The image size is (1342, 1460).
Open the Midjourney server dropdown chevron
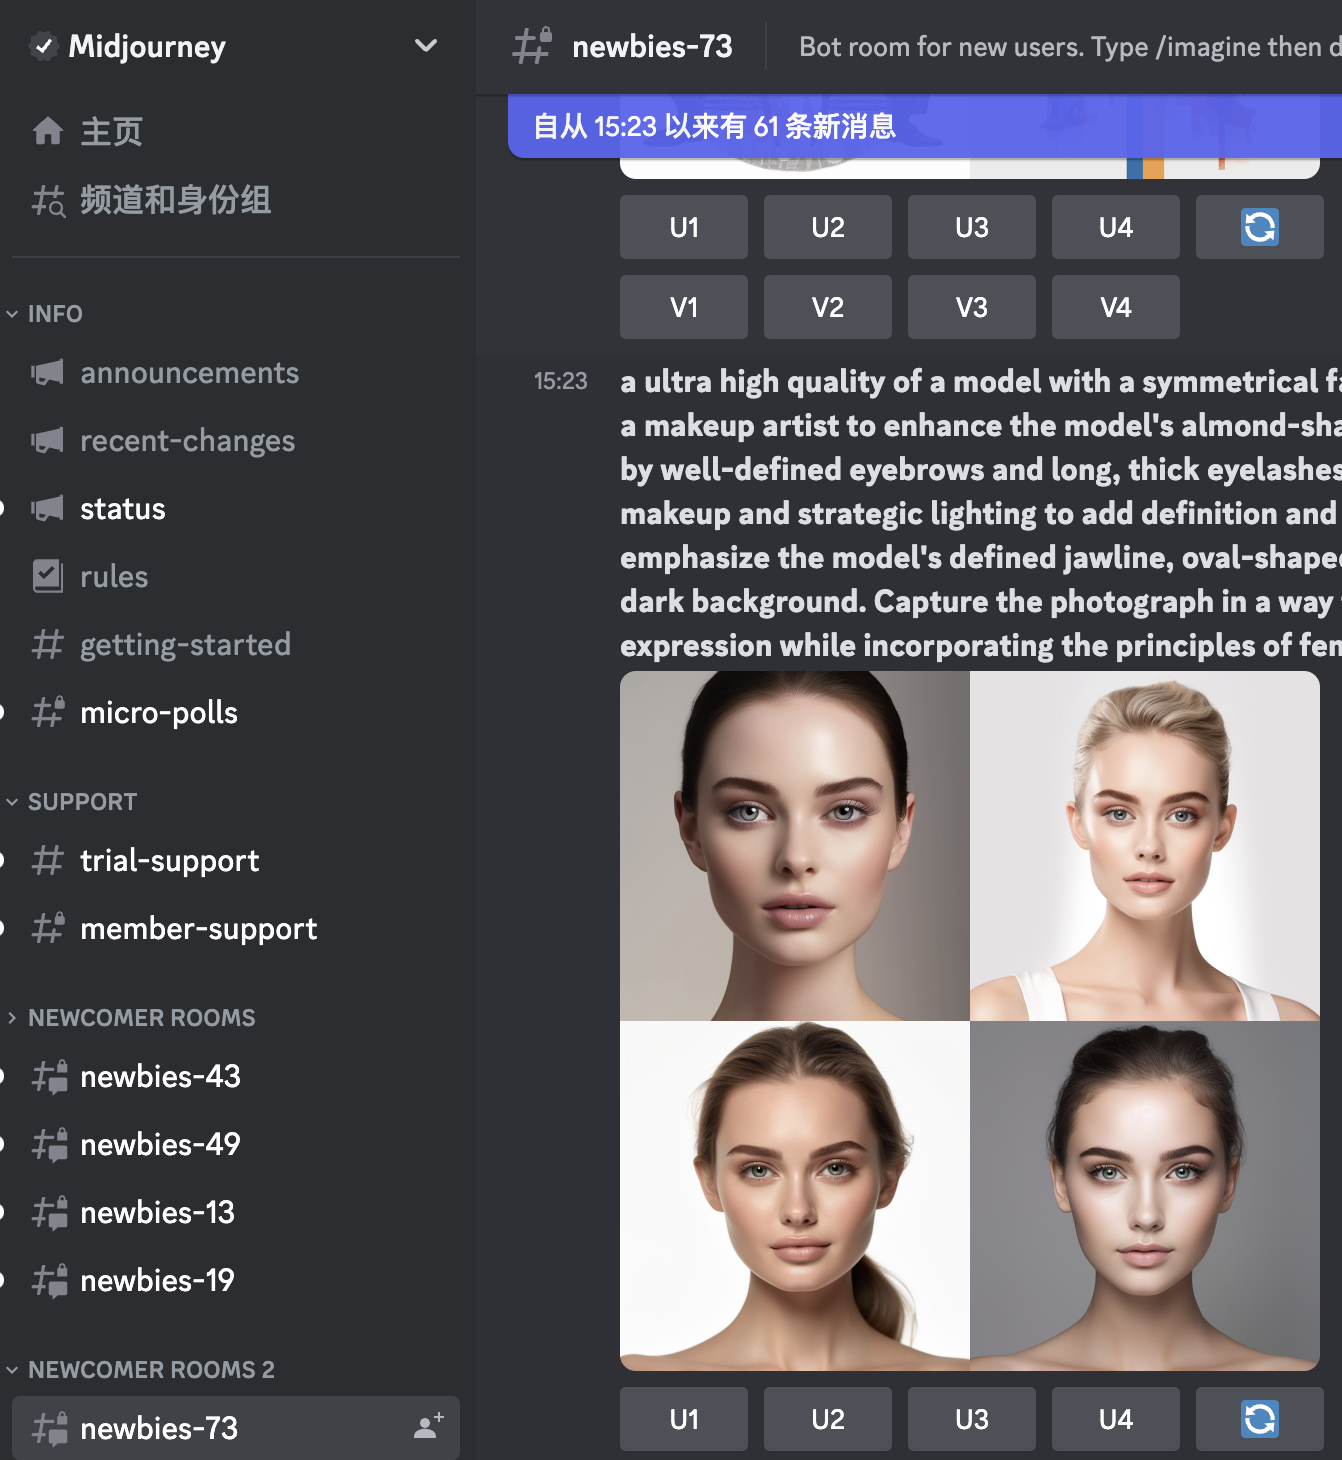click(x=425, y=45)
